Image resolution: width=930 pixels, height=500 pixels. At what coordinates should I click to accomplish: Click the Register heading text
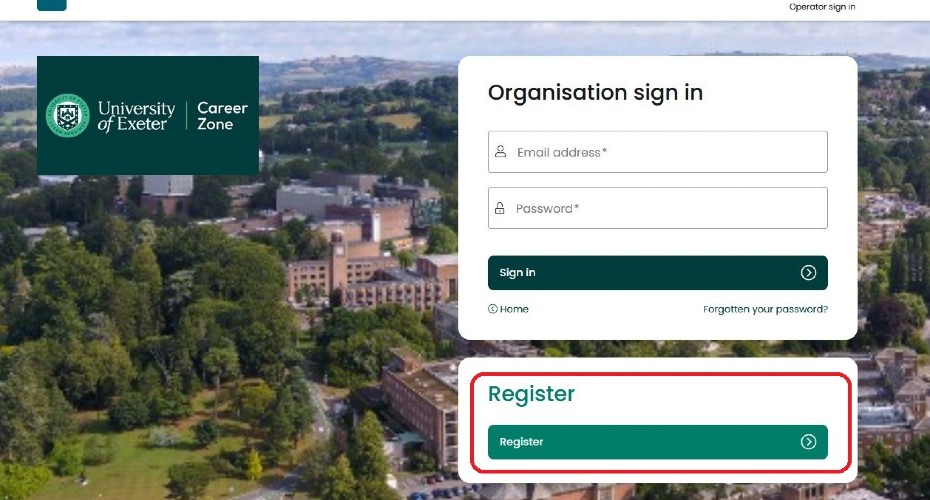coord(531,394)
